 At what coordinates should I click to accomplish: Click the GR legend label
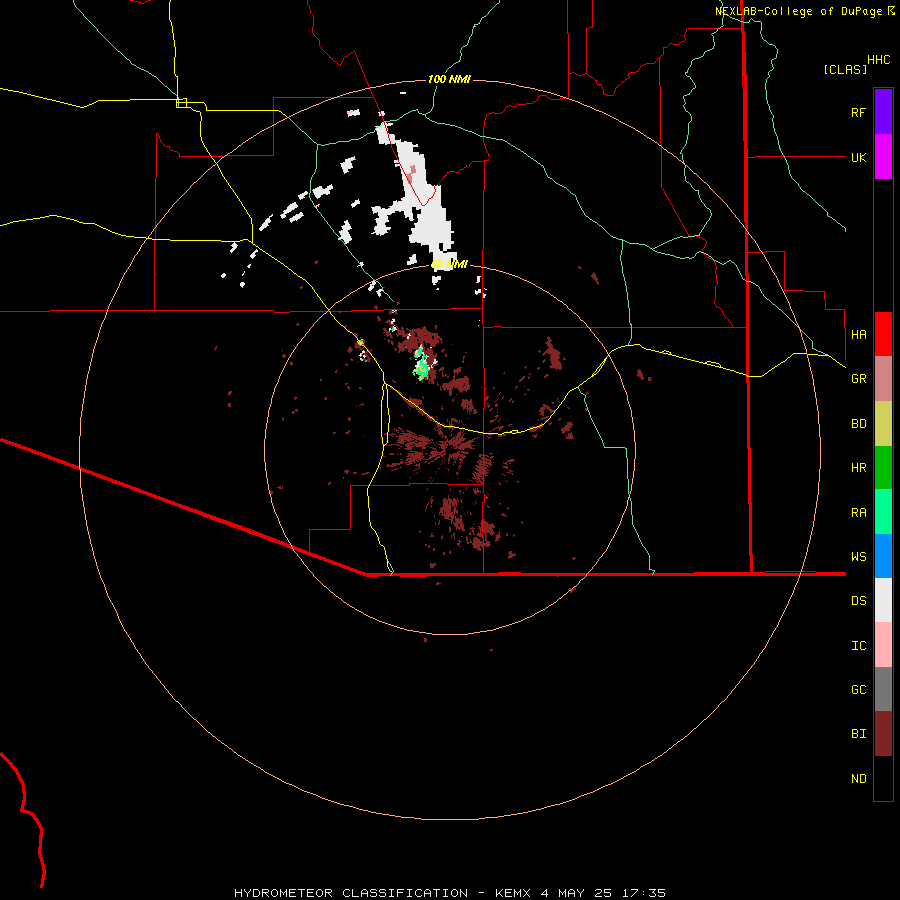tap(858, 379)
